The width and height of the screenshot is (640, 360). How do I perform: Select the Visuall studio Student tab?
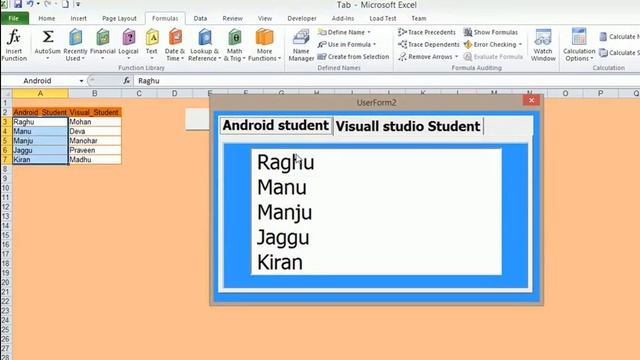tap(408, 126)
